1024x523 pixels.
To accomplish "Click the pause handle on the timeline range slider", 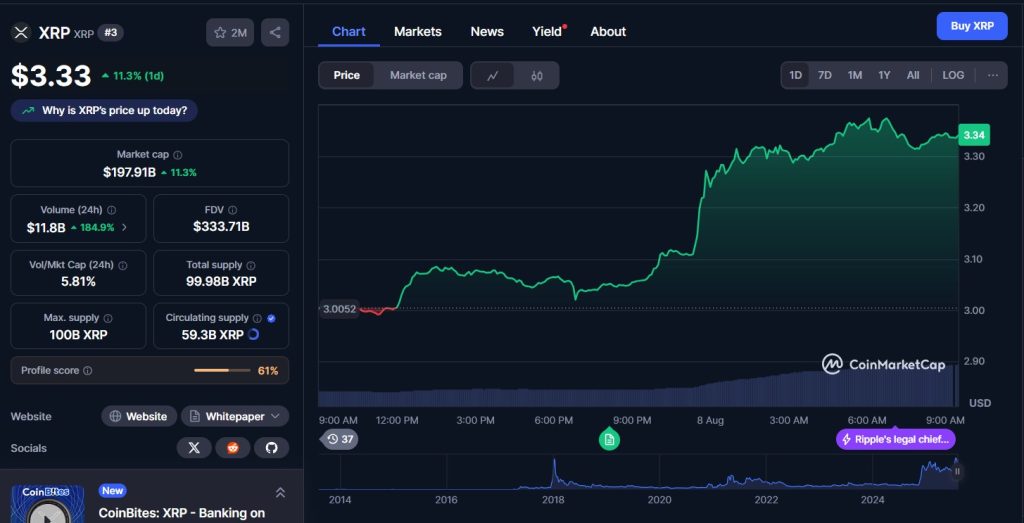I will pos(957,472).
